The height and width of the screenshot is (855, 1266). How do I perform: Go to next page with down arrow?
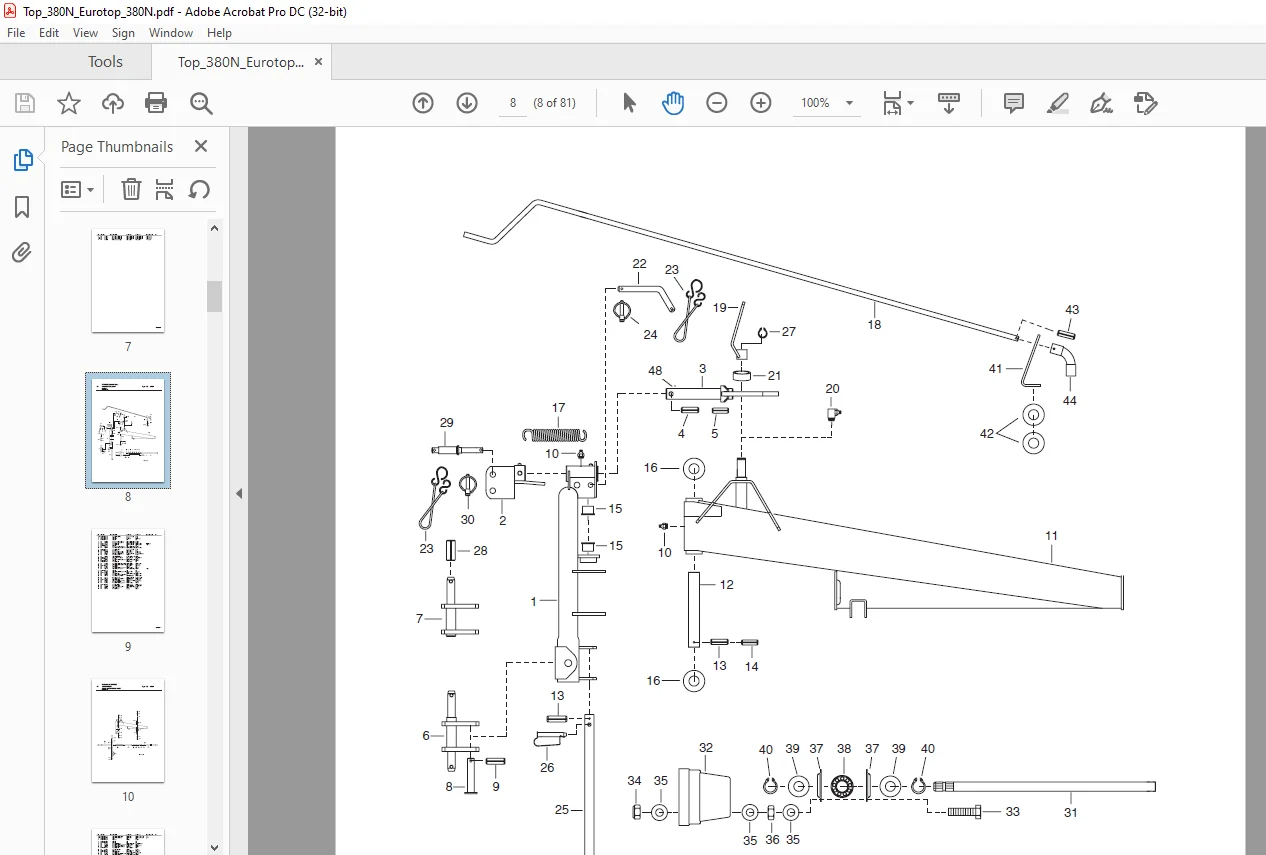467,103
